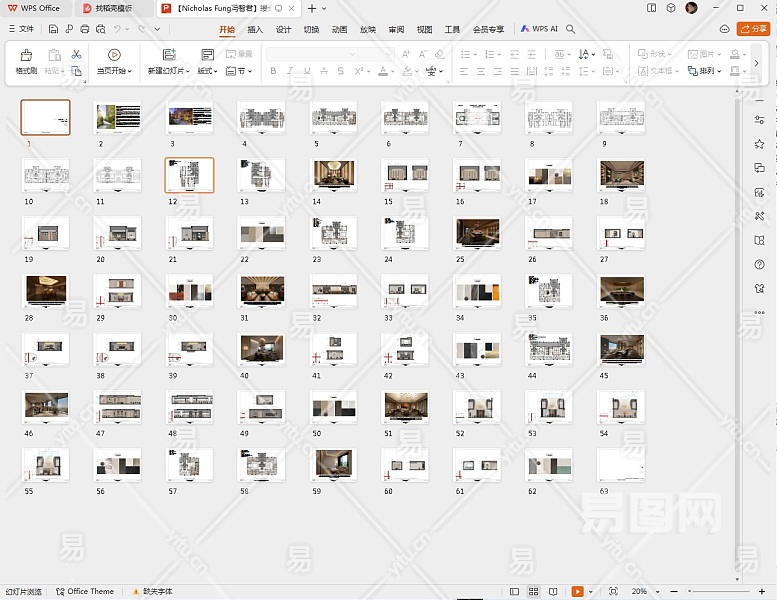Click the Format Painter (格式刷) icon
The width and height of the screenshot is (777, 600).
(26, 55)
